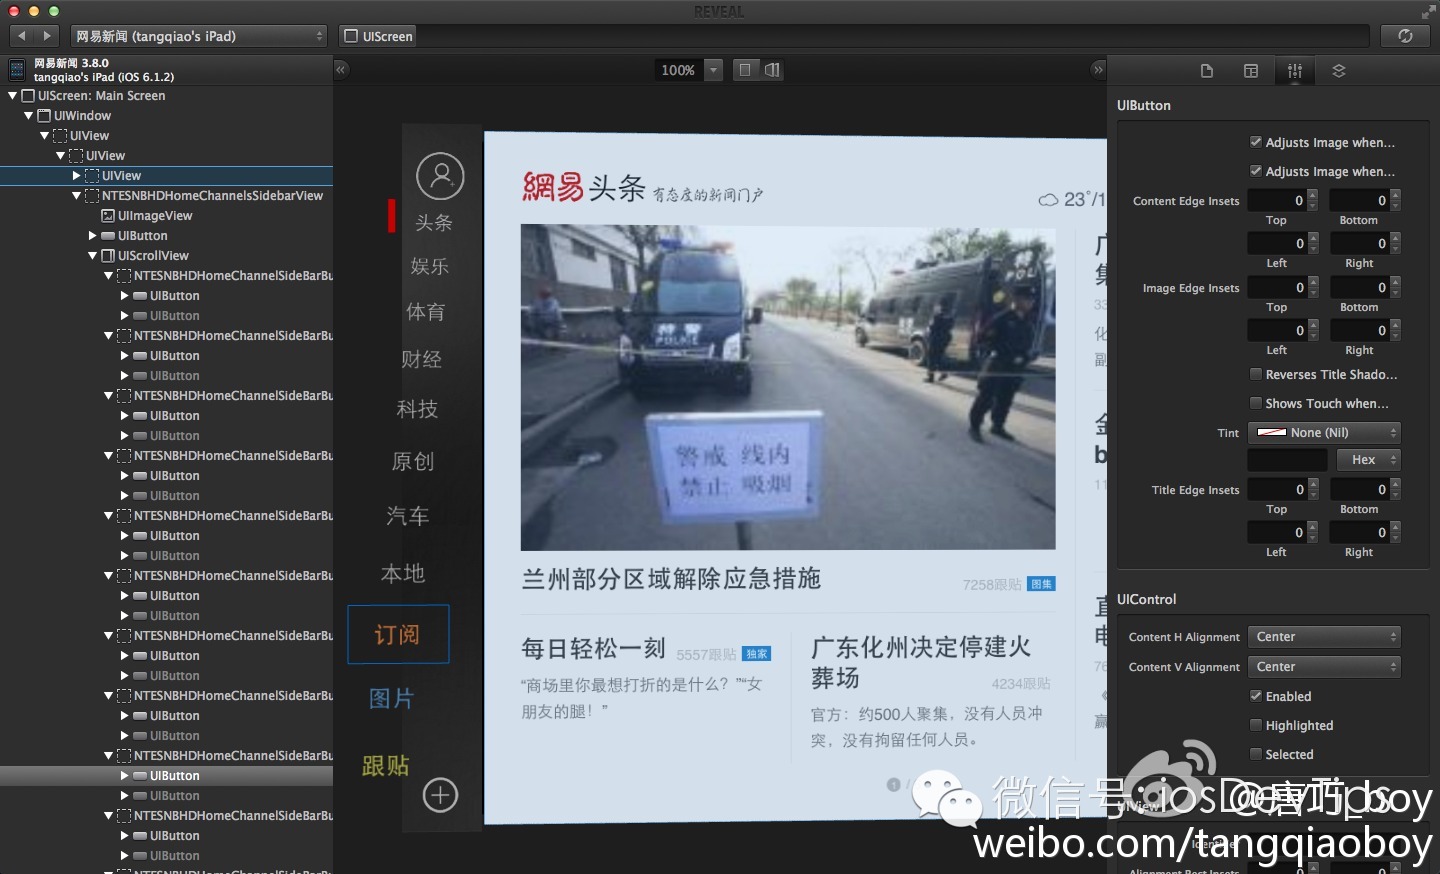Click Content Edge Insets Top field
1440x874 pixels.
(1277, 200)
